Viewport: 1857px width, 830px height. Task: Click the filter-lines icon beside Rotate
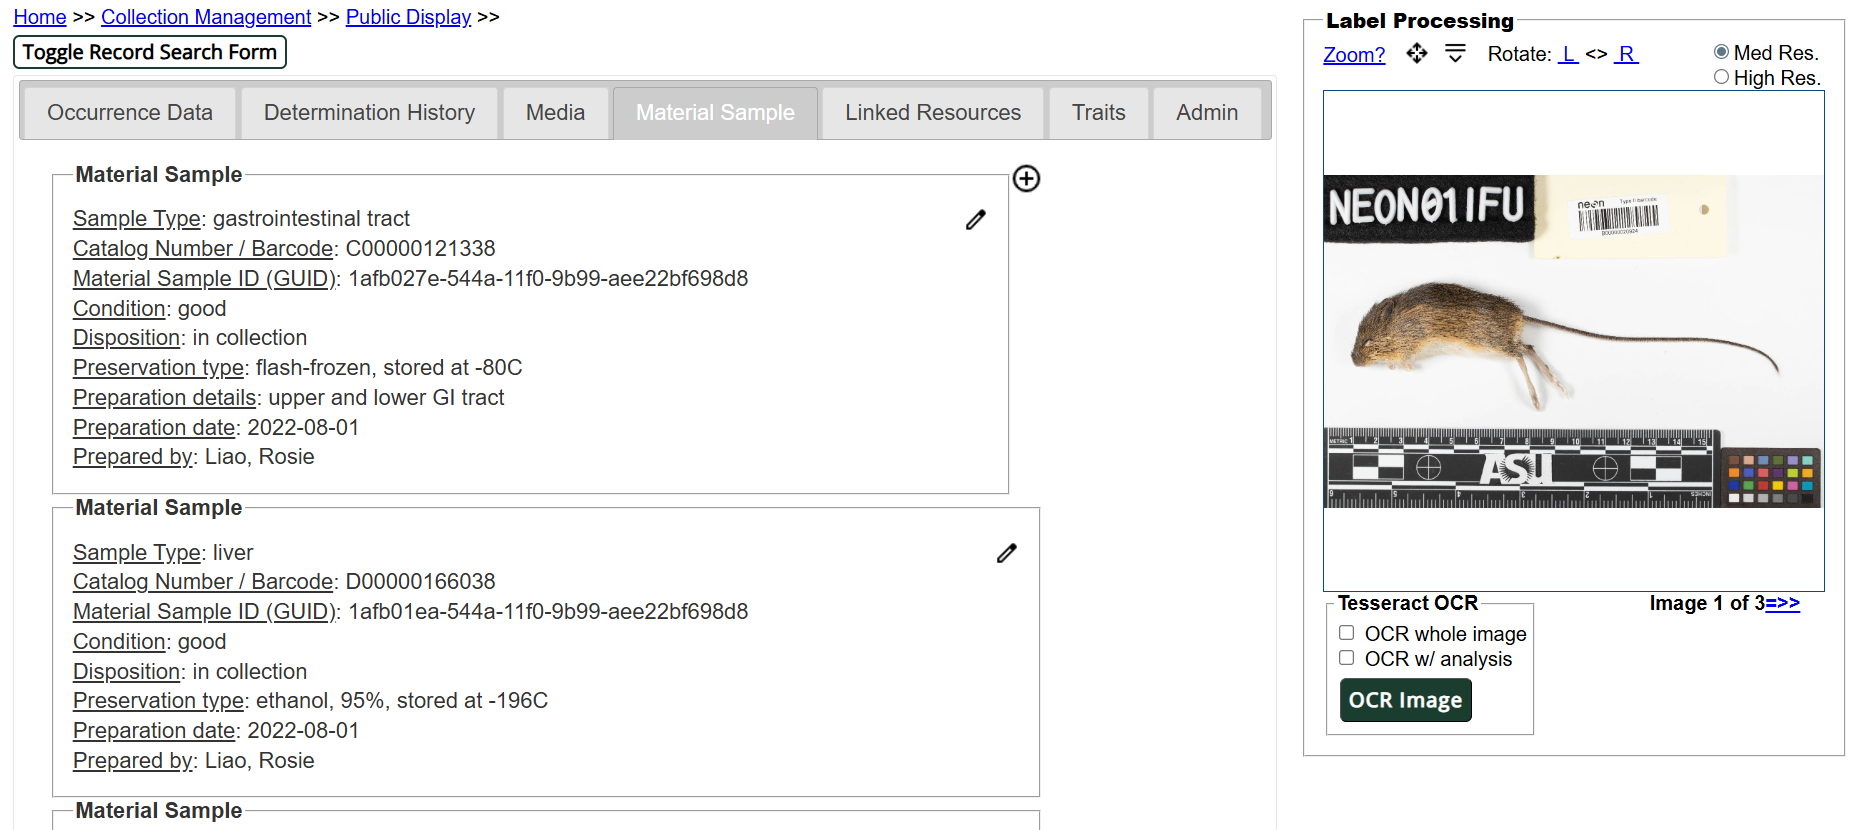[x=1455, y=54]
